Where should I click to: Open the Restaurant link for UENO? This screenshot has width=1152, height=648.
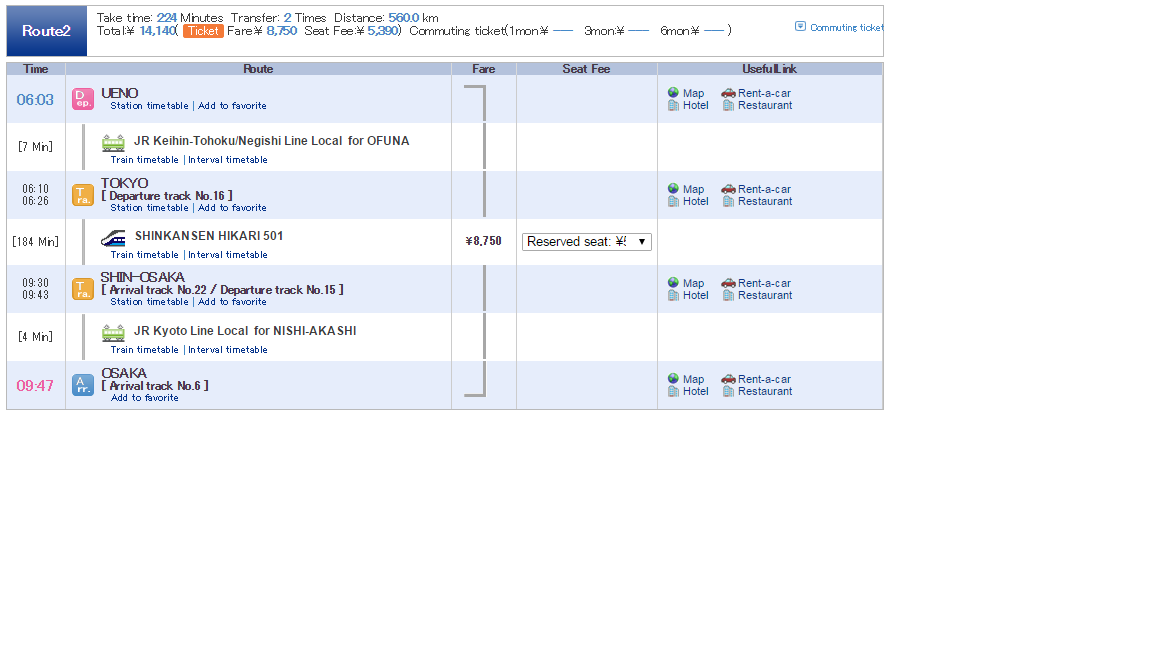(x=765, y=105)
